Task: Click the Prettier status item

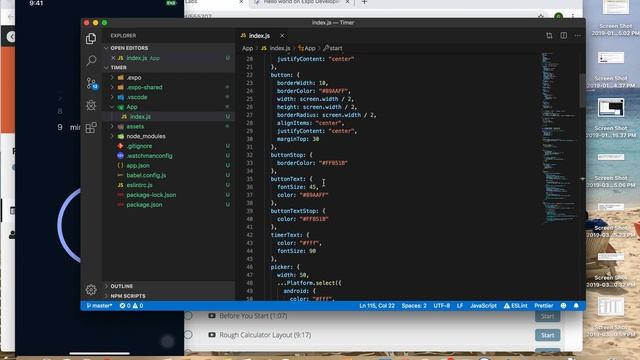Action: (x=544, y=305)
